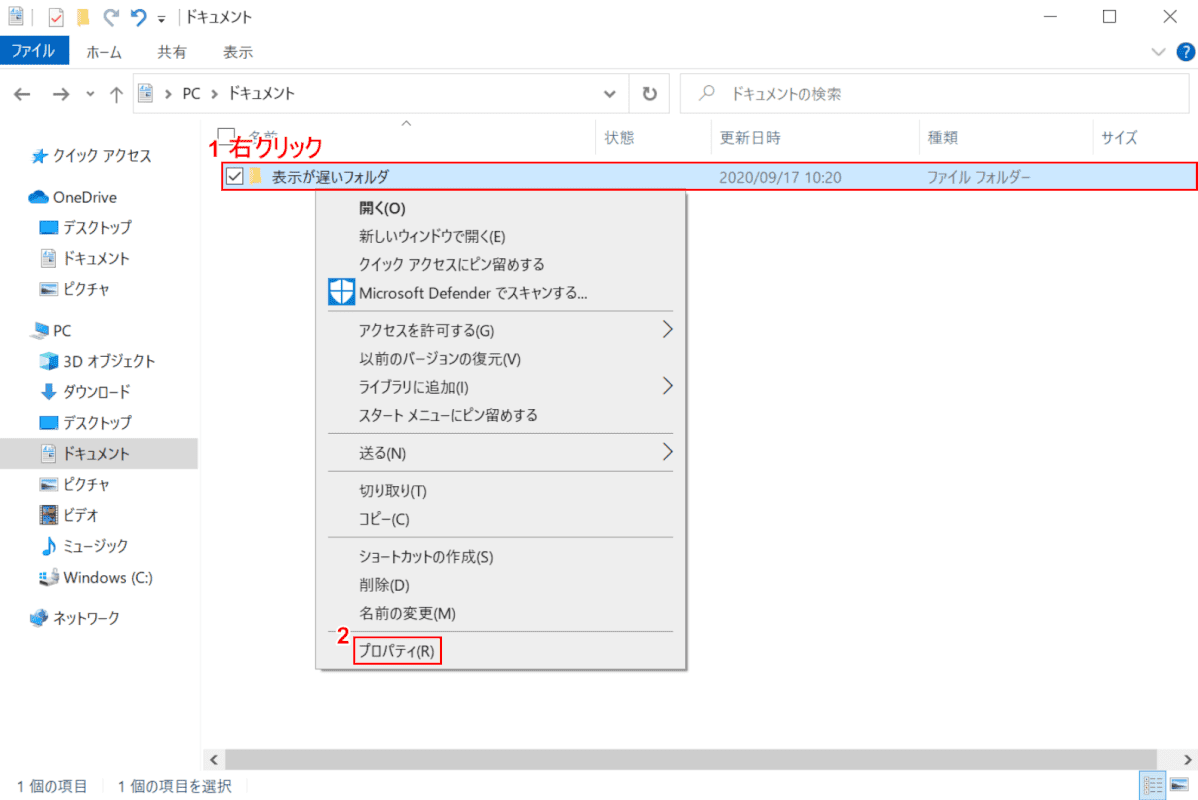
Task: Select ミュージック in the navigation pane
Action: click(84, 546)
